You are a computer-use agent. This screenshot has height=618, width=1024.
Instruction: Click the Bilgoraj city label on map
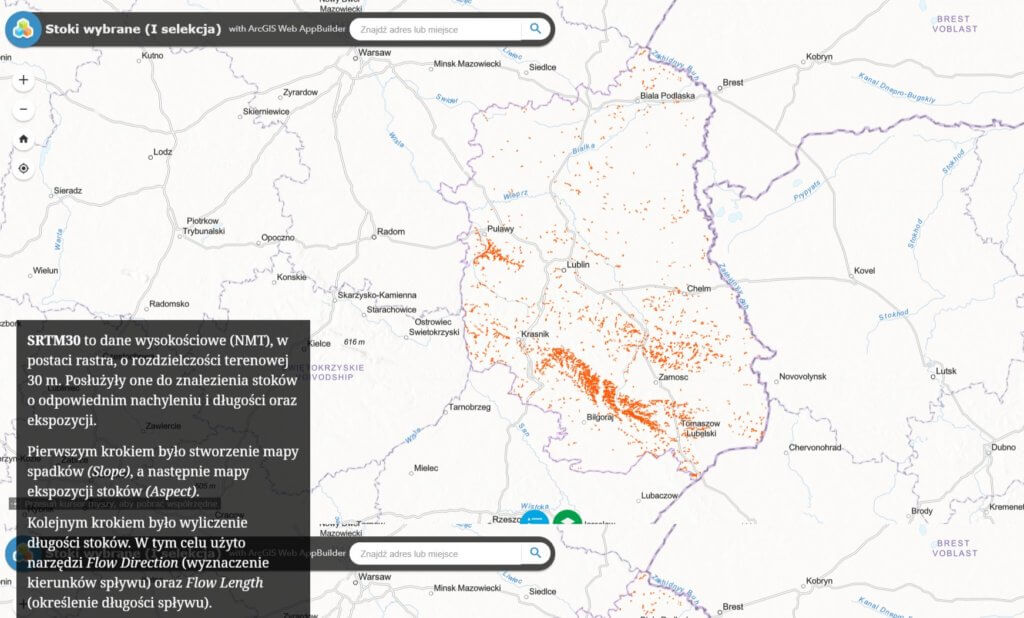coord(600,417)
